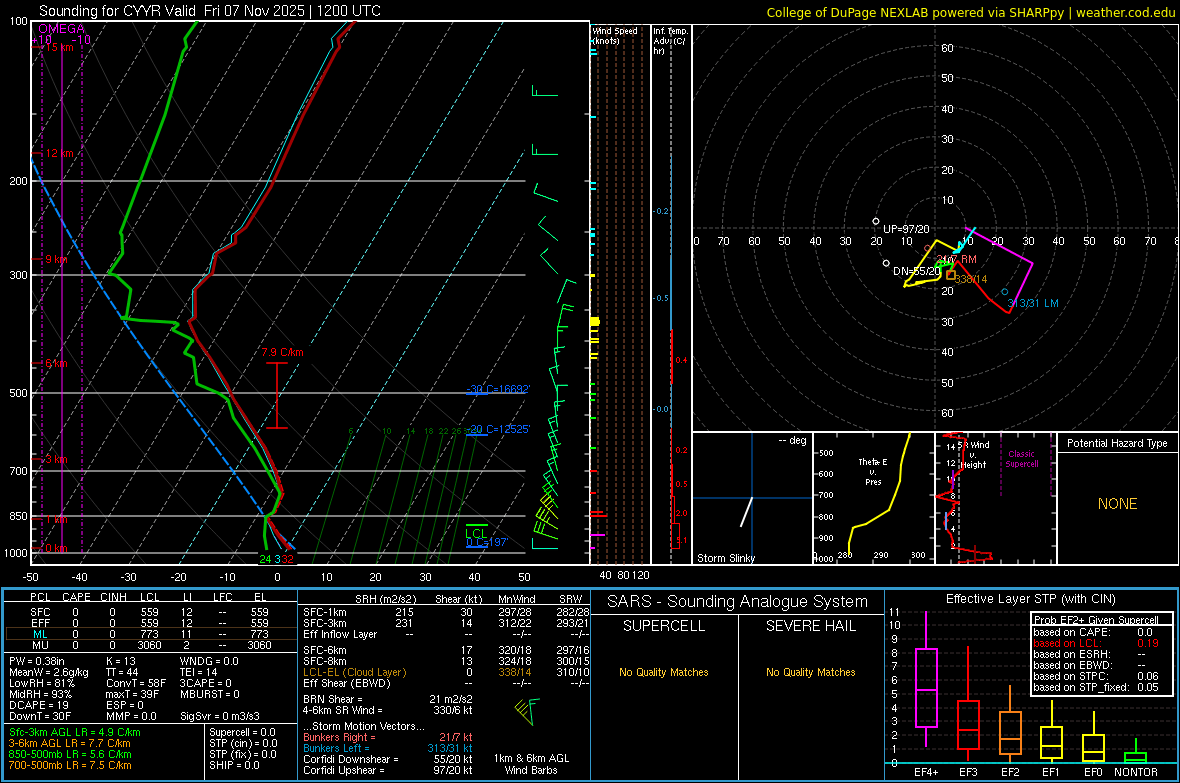This screenshot has width=1180, height=783.
Task: Click the 'SRH (m2/s2)' column header
Action: click(385, 599)
